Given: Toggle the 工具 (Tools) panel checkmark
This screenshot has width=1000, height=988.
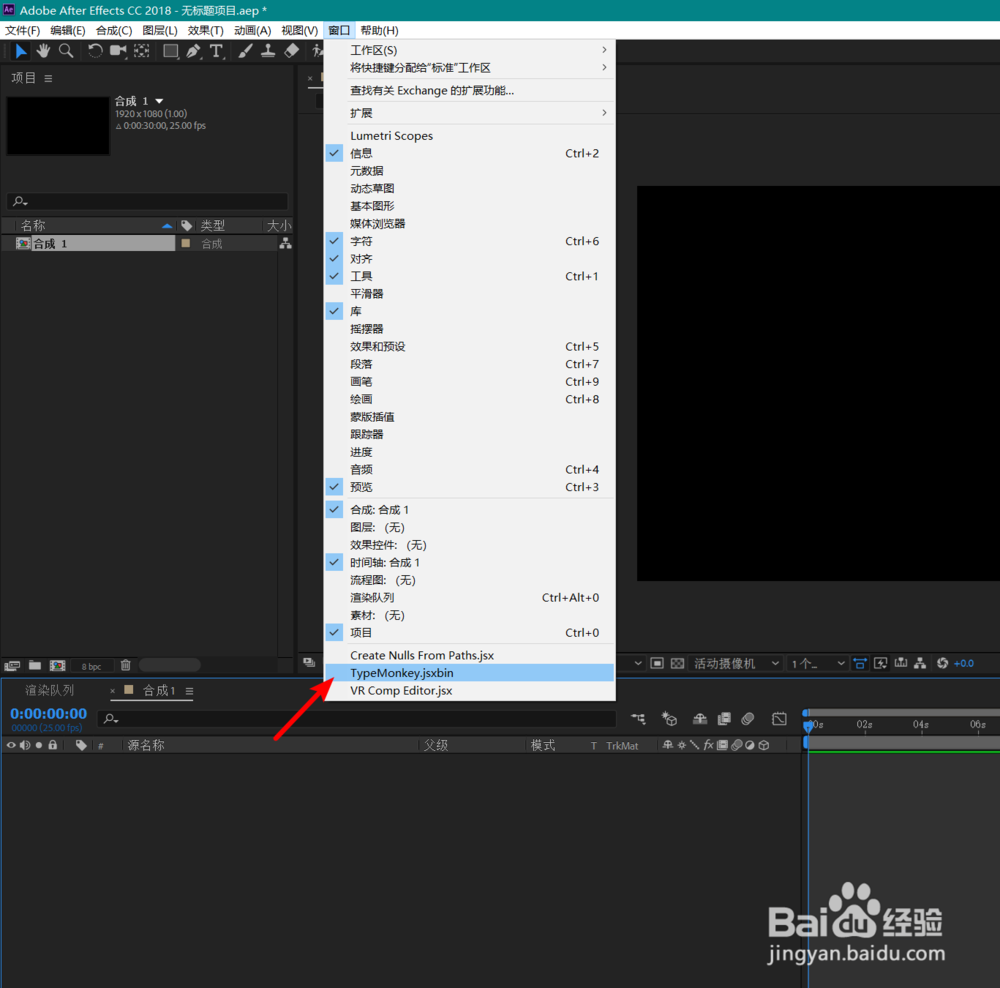Looking at the screenshot, I should click(x=334, y=276).
